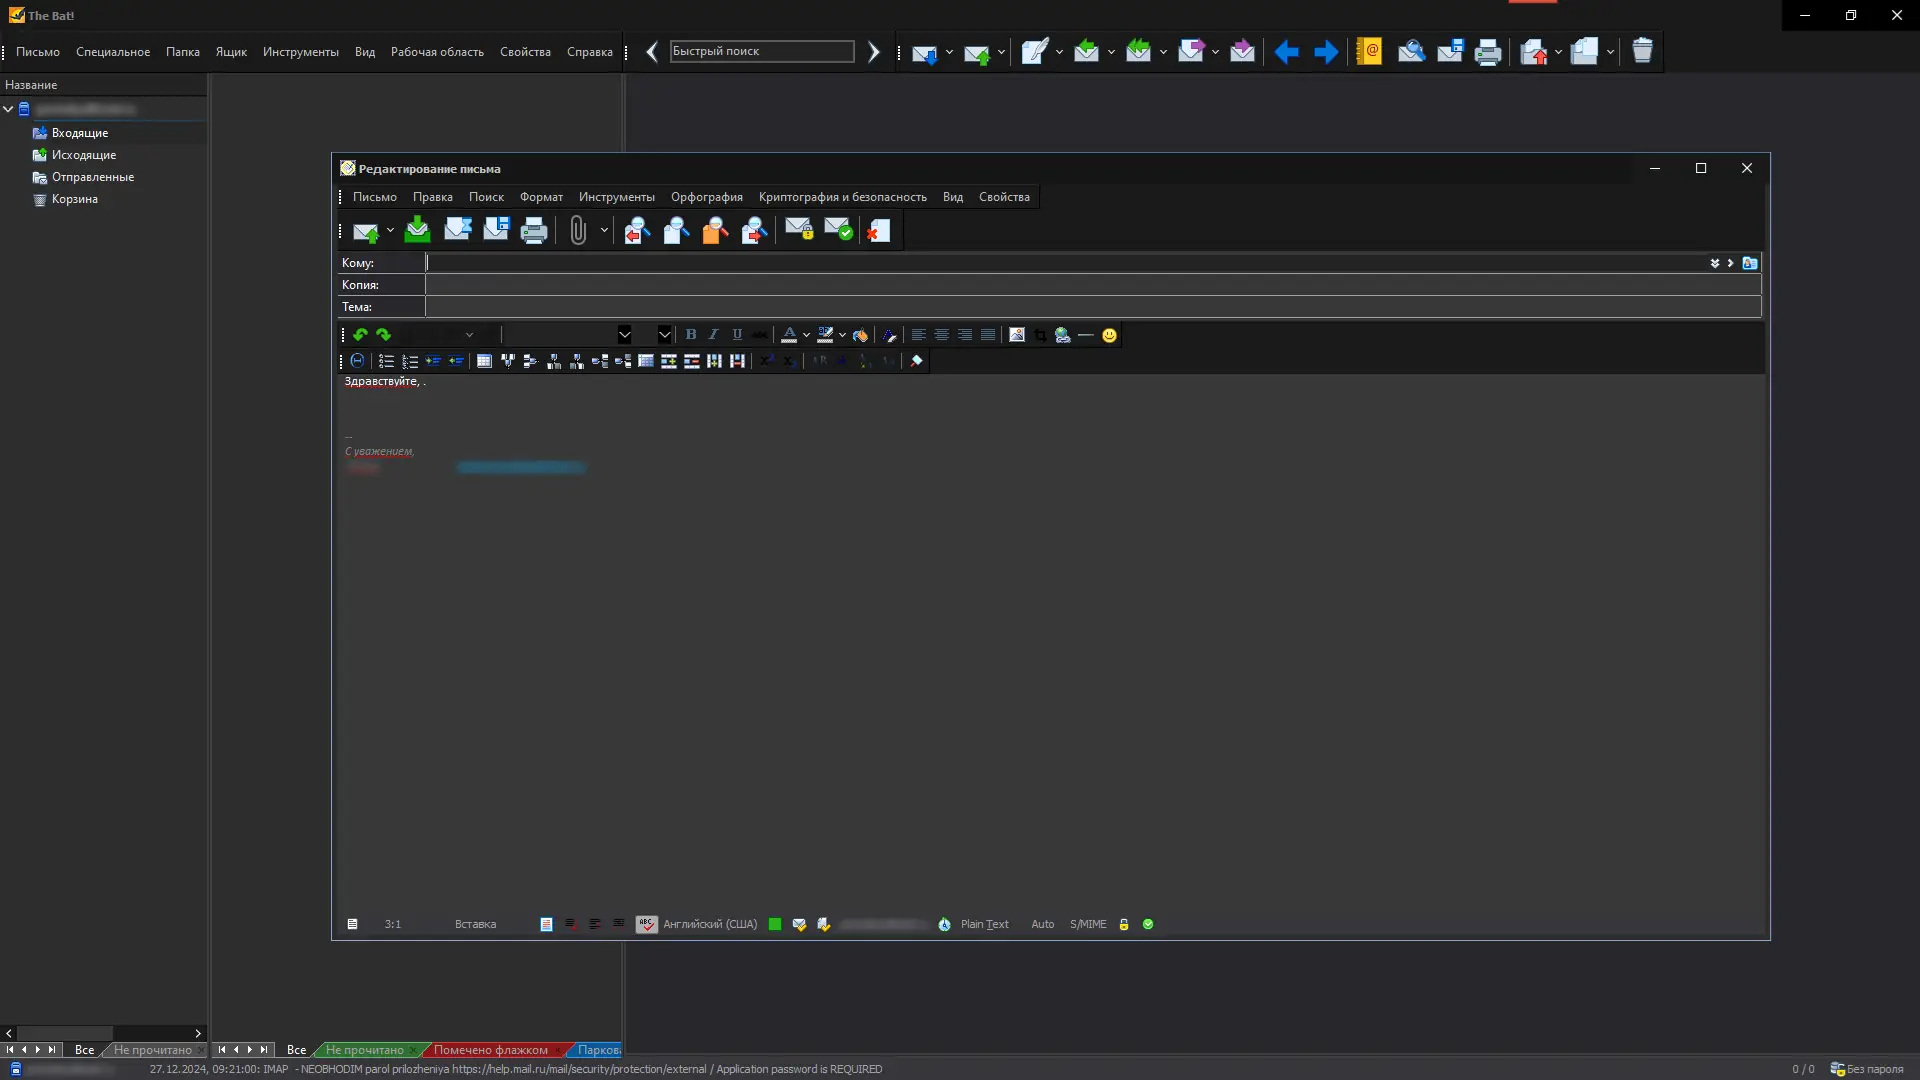The width and height of the screenshot is (1920, 1080).
Task: Click the cancel message red X icon
Action: [x=878, y=231]
